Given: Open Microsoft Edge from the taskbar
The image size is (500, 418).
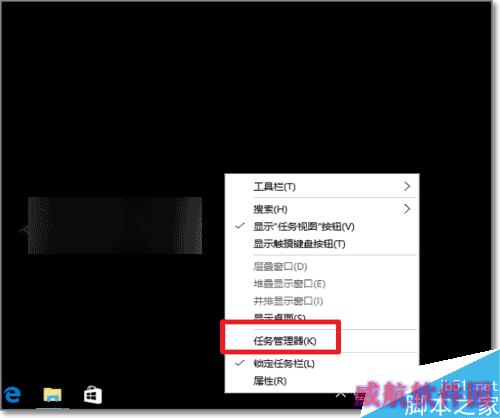Looking at the screenshot, I should 12,395.
